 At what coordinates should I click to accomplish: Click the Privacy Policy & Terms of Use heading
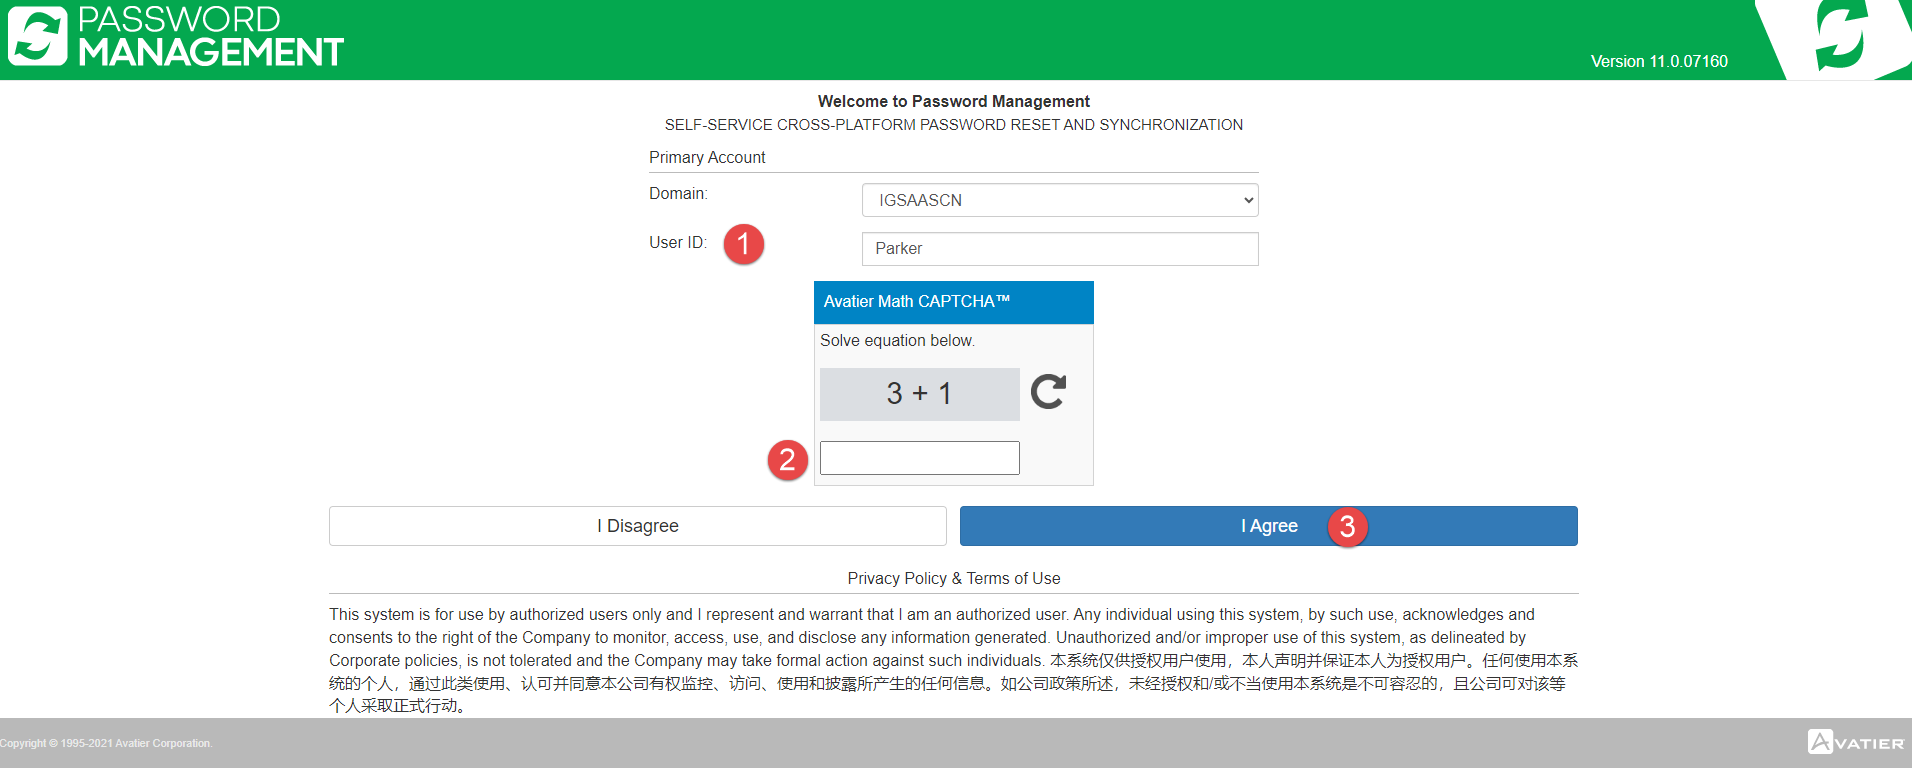(x=953, y=578)
